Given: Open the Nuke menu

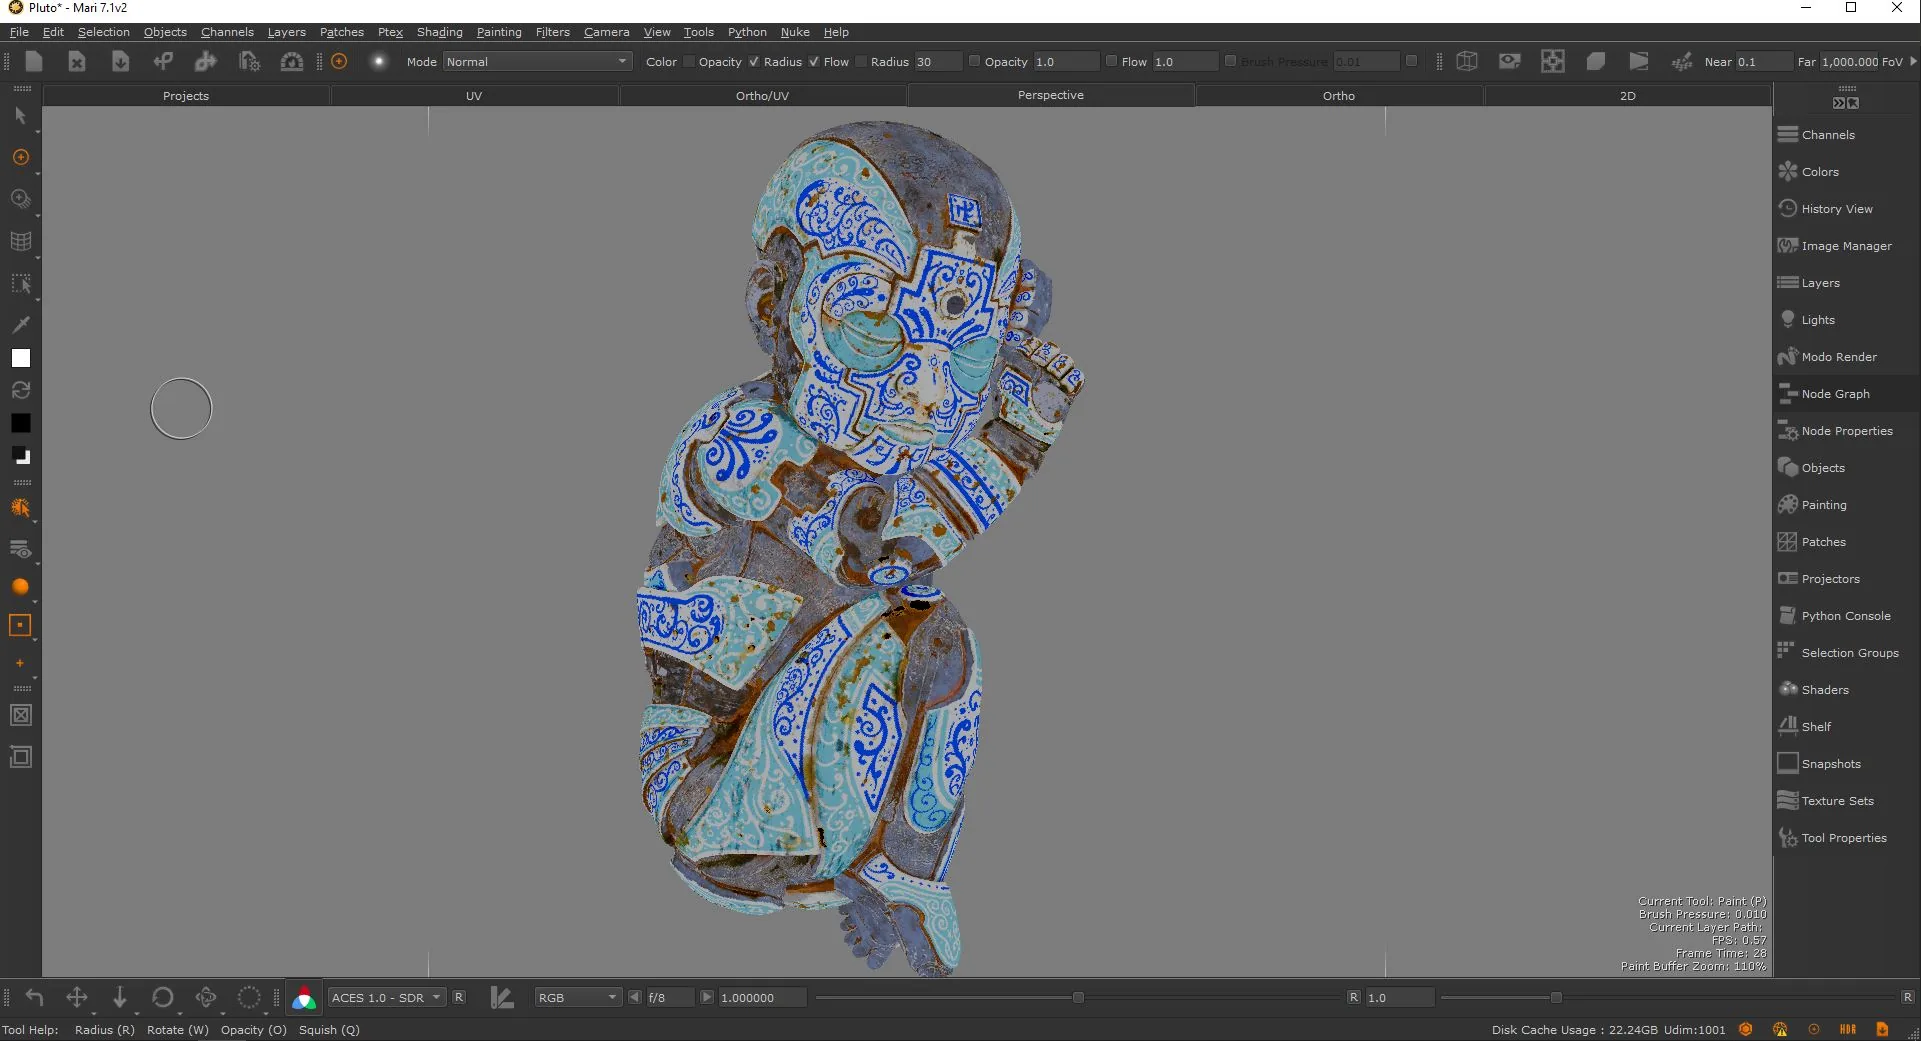Looking at the screenshot, I should (x=795, y=32).
